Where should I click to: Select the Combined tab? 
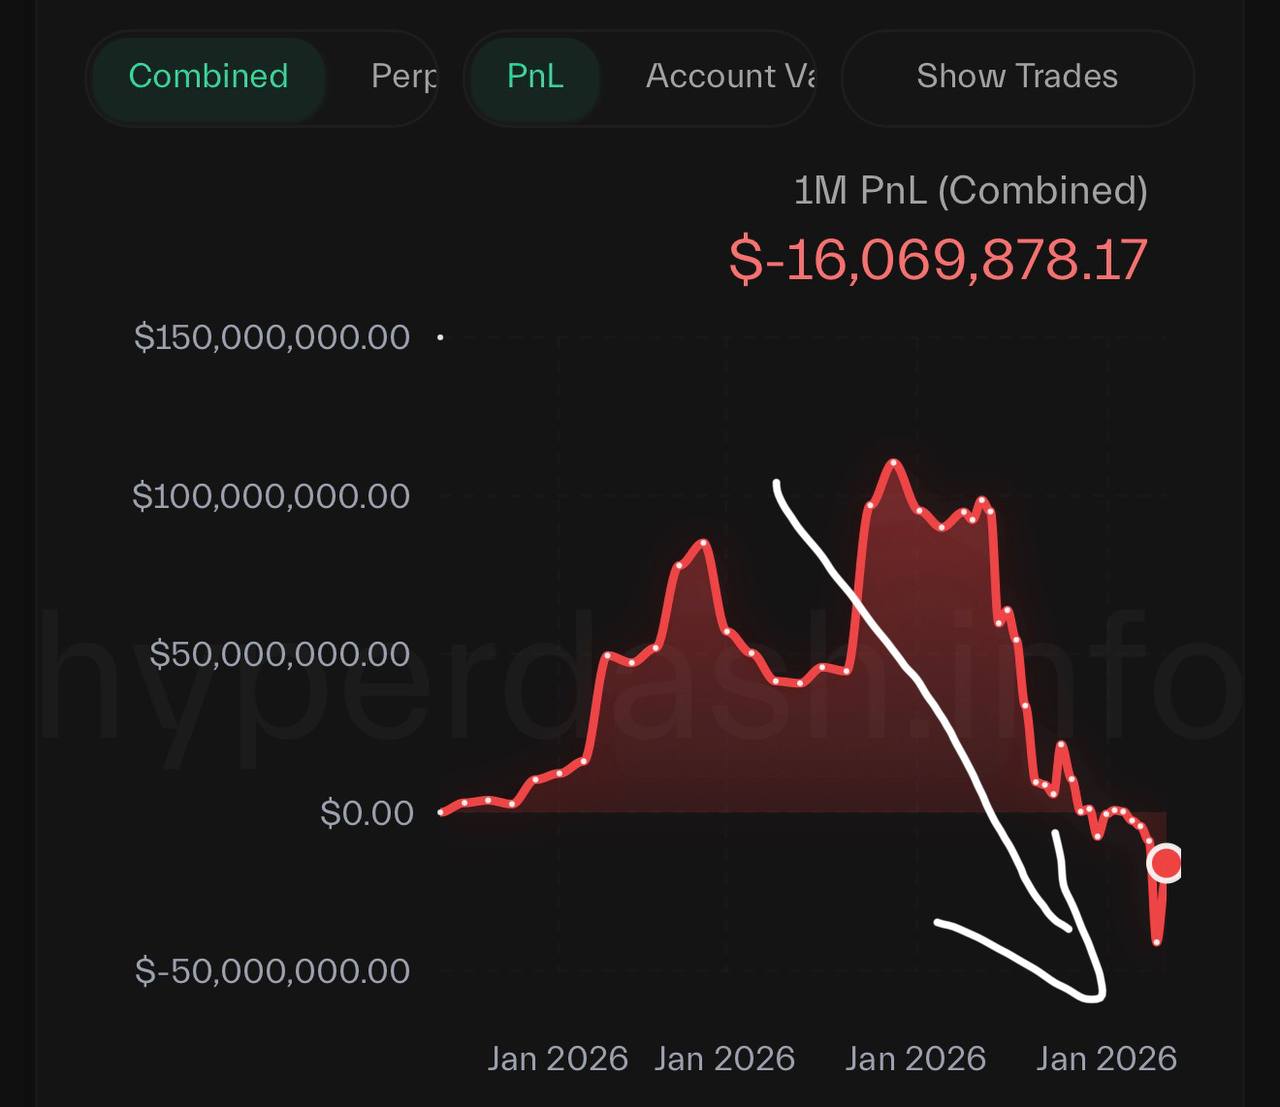[208, 77]
